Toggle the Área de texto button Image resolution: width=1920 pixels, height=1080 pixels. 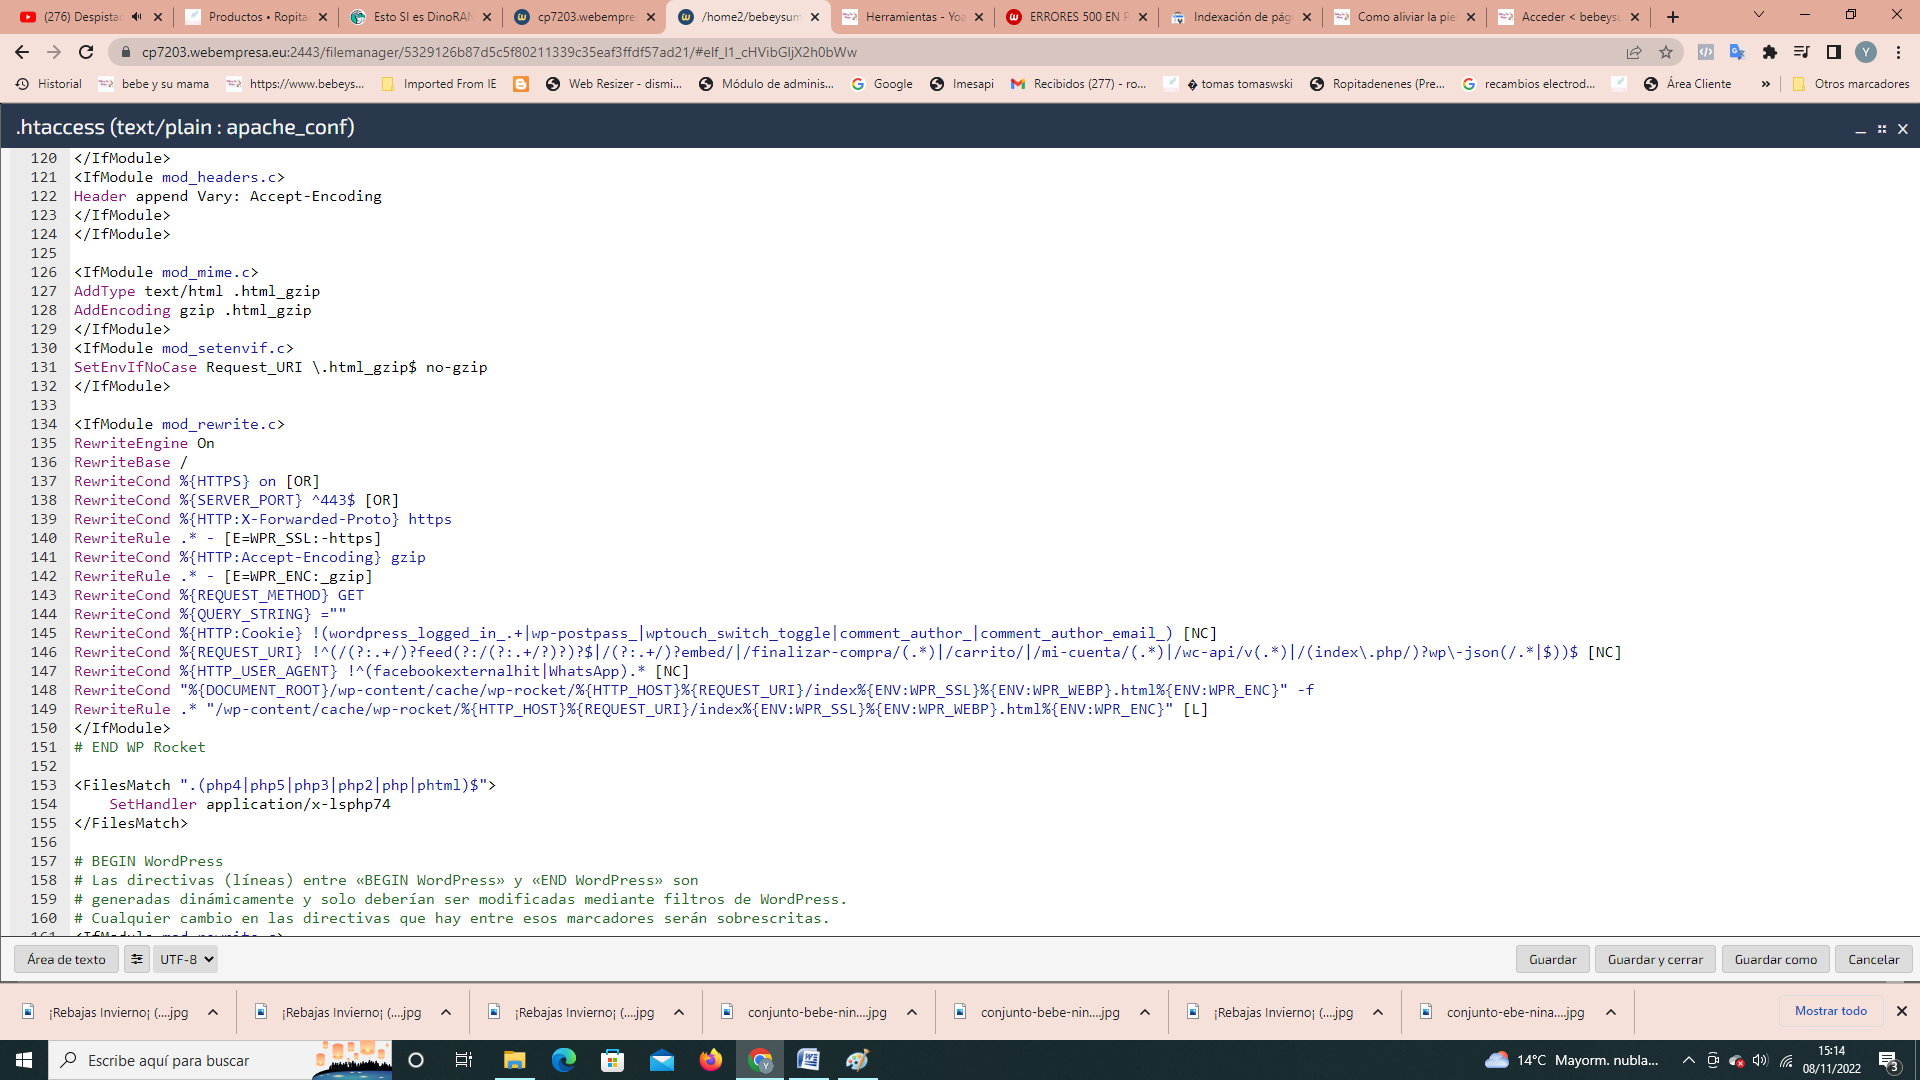(66, 959)
